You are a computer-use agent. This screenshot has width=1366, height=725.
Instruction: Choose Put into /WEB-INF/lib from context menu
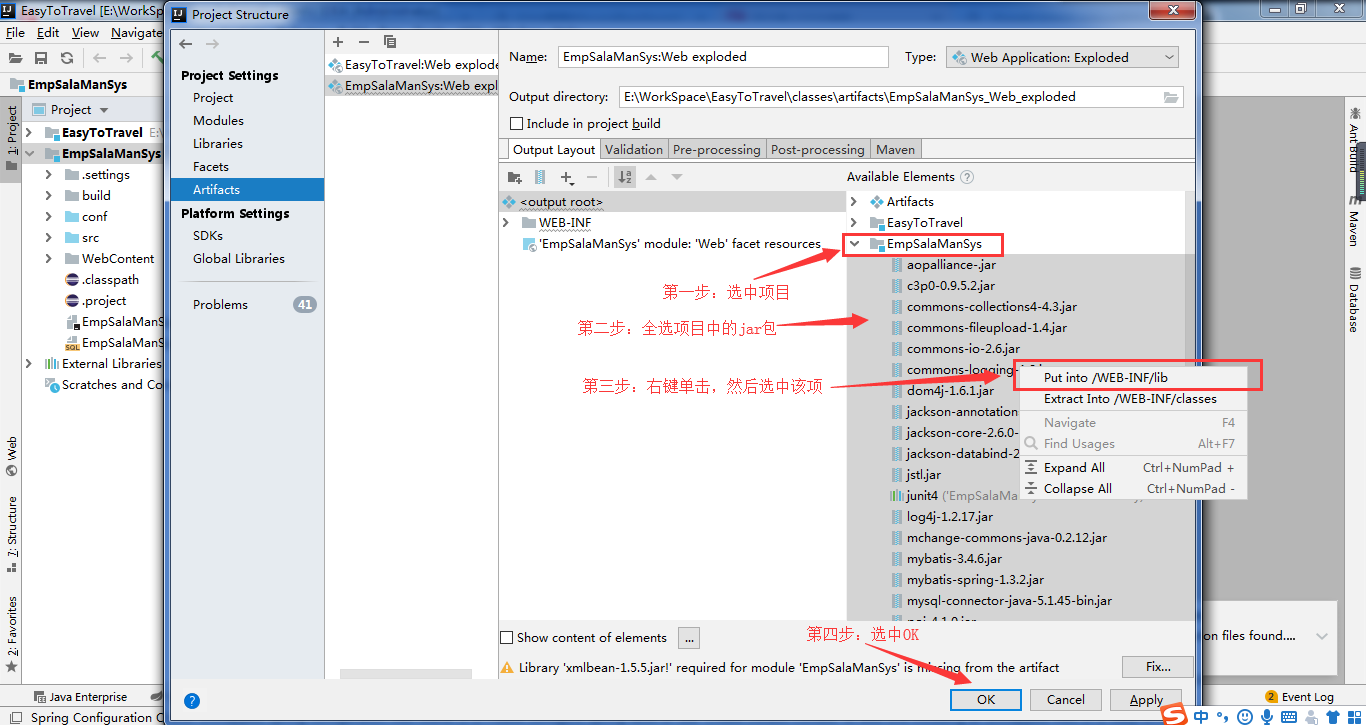coord(1133,378)
